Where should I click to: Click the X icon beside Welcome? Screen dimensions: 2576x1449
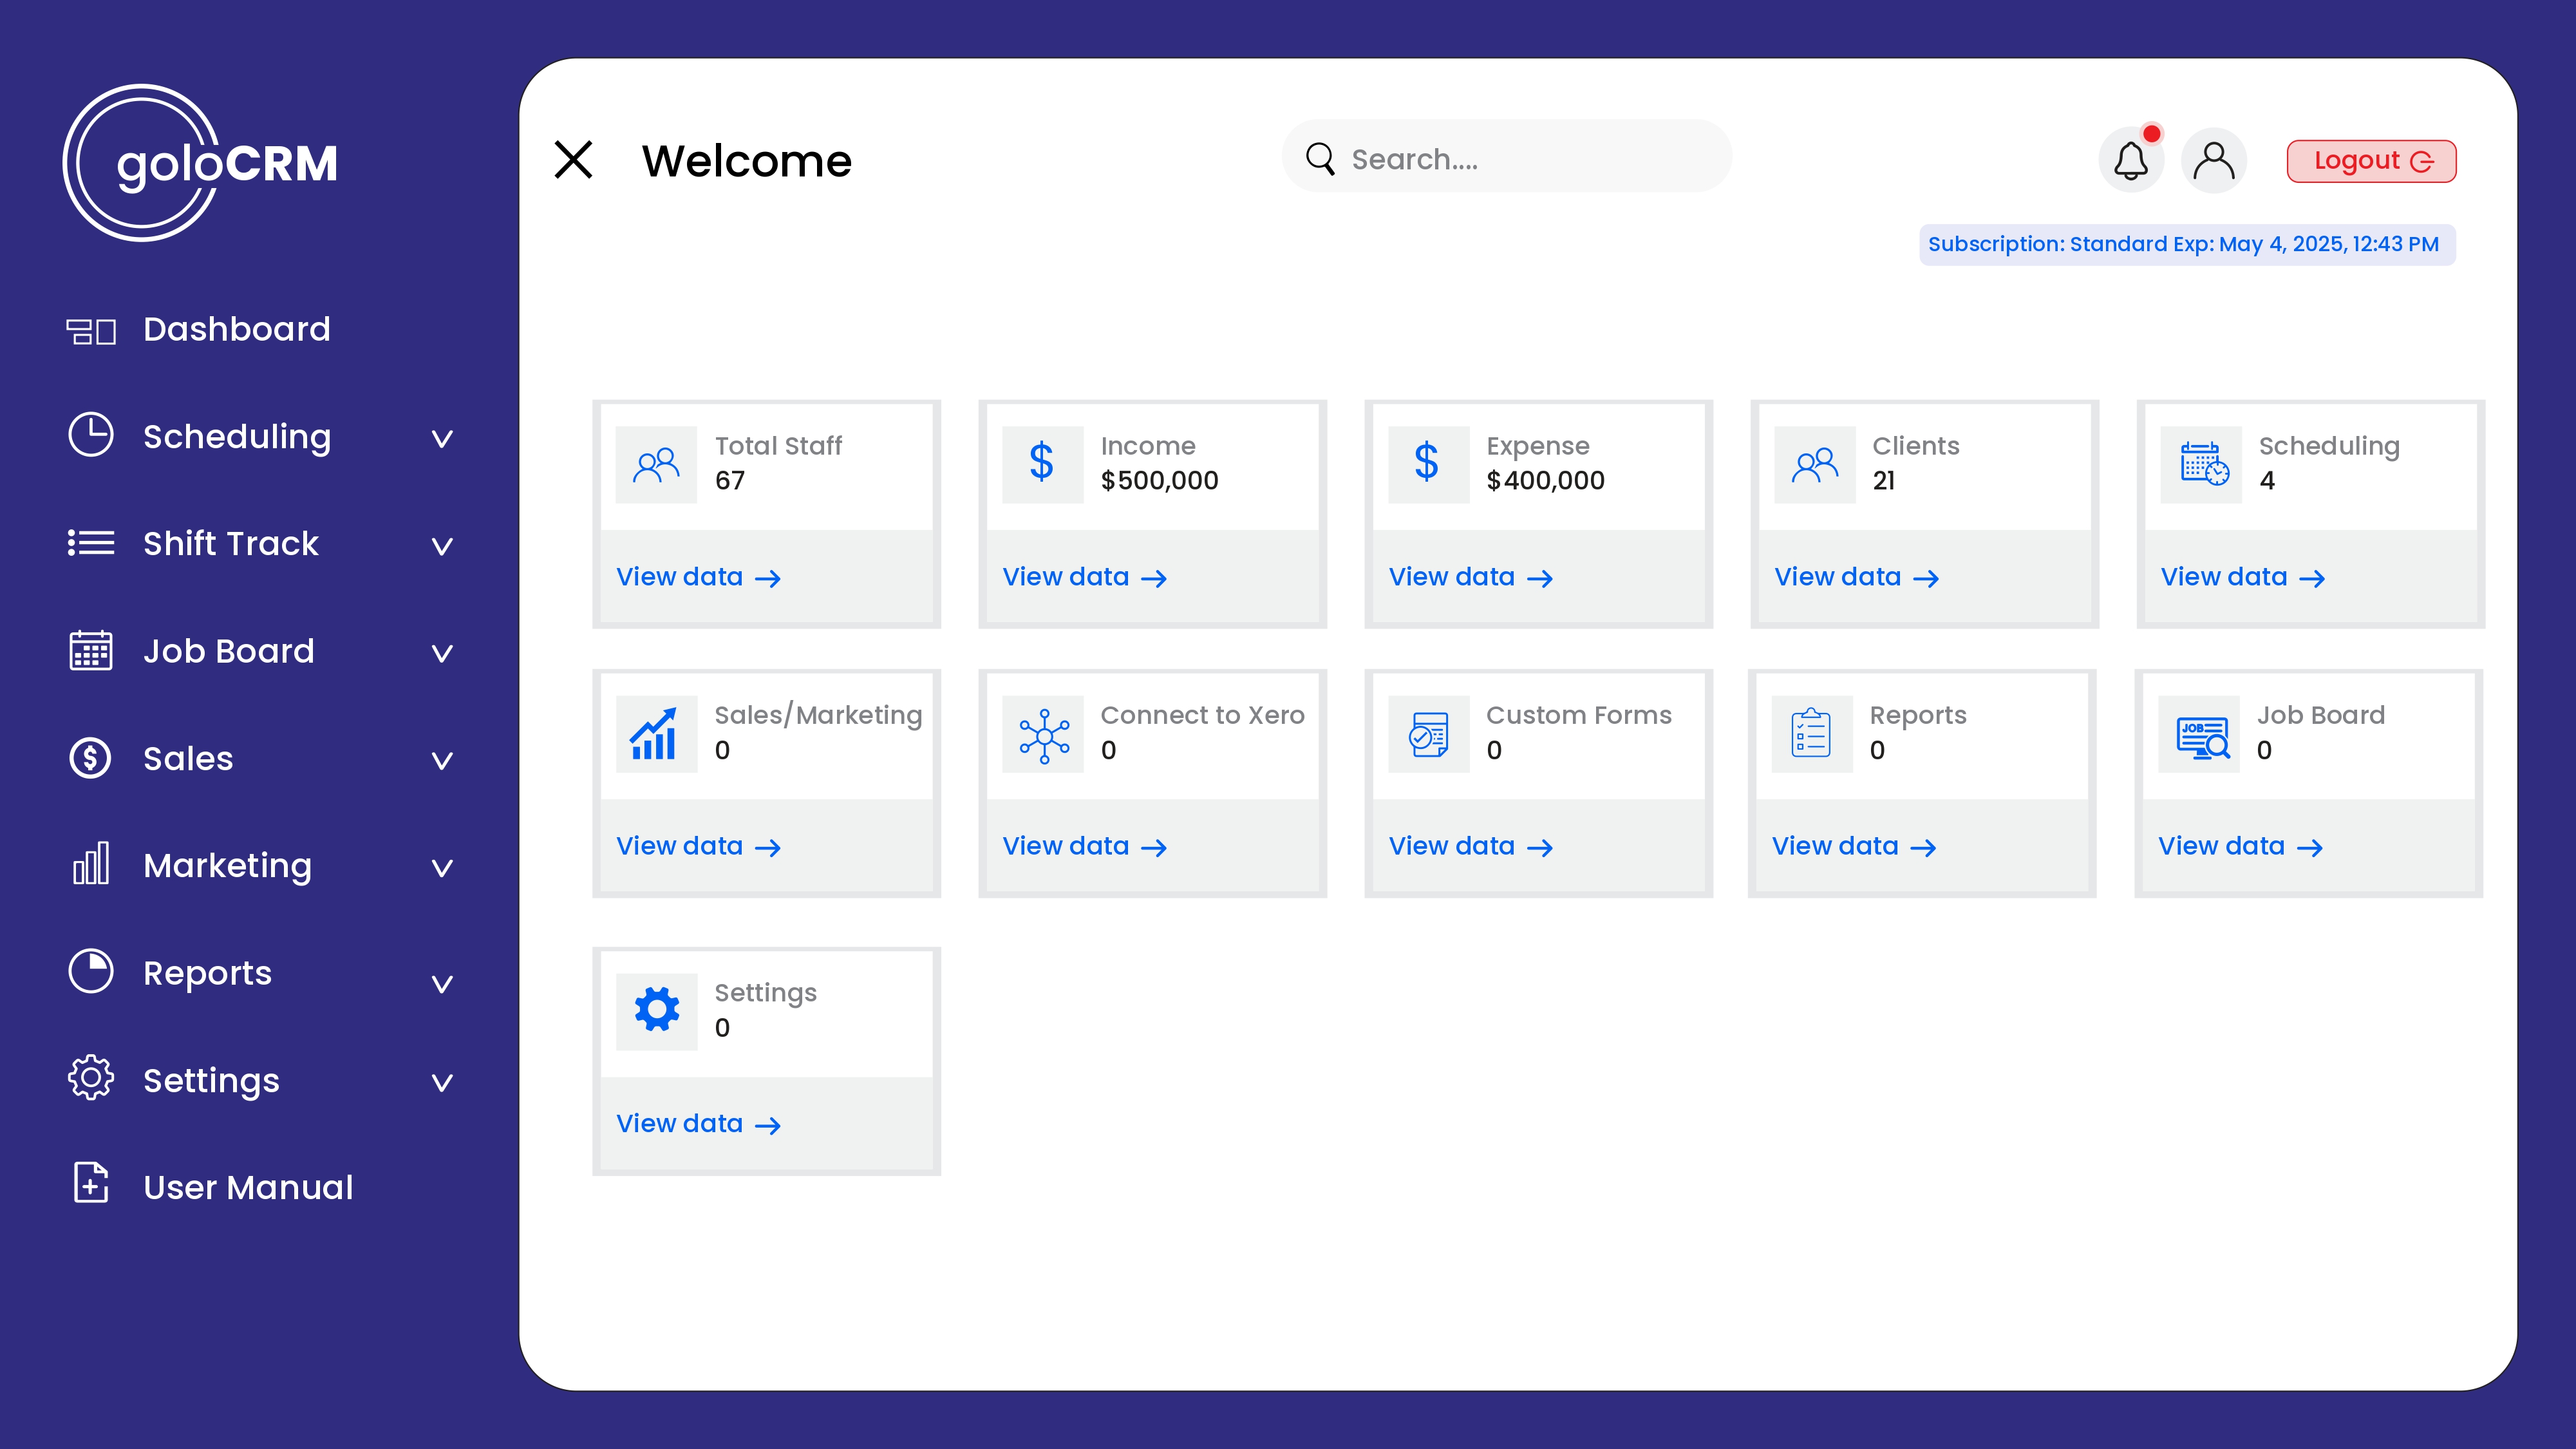point(573,160)
